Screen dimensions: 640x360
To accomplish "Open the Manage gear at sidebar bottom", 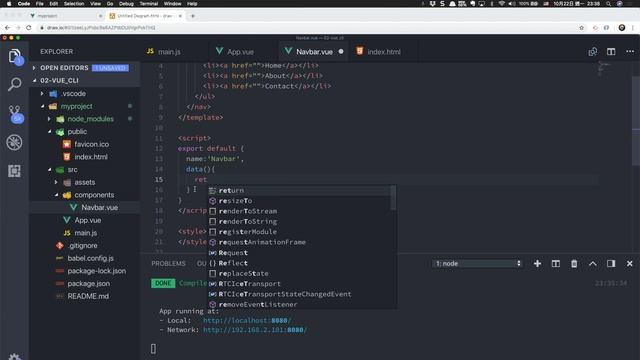I will [x=14, y=357].
